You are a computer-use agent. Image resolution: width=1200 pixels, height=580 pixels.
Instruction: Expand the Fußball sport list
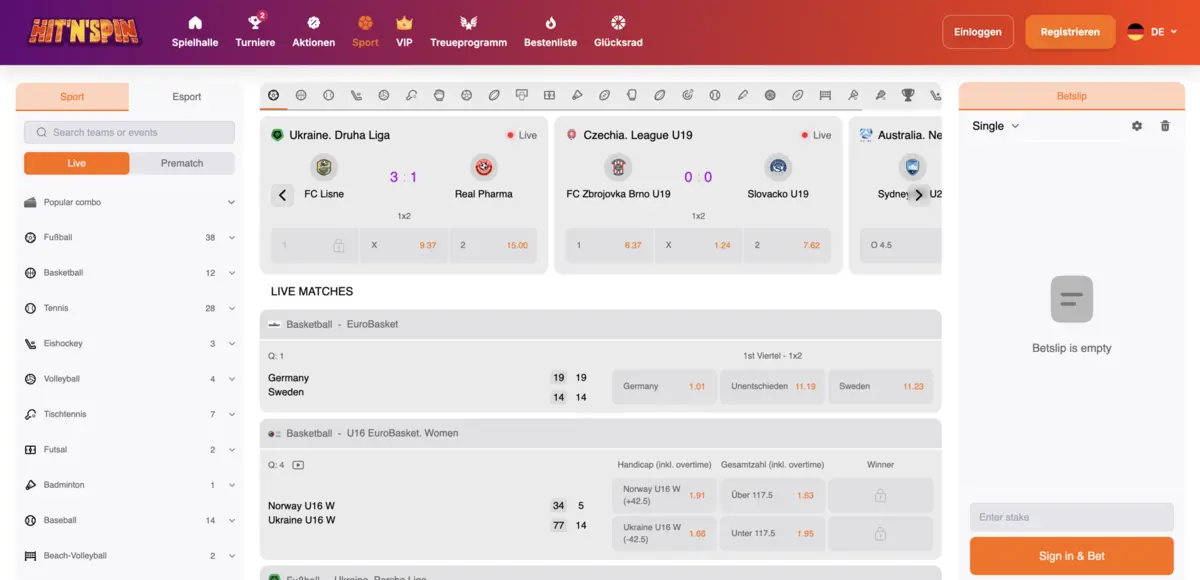(x=231, y=238)
